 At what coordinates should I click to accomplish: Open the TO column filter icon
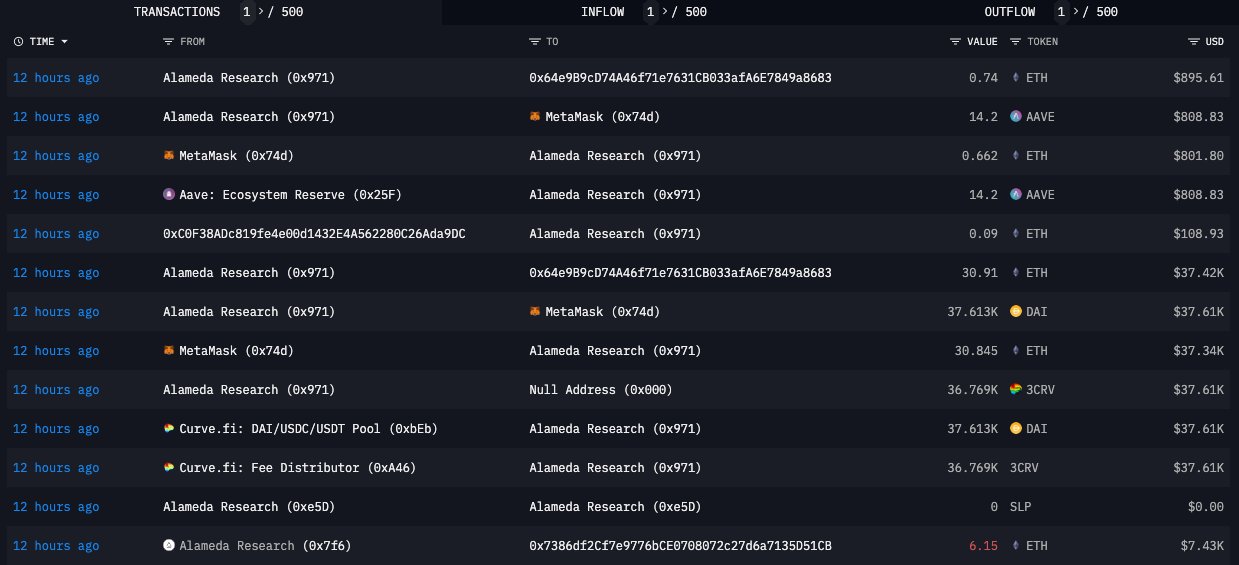point(534,42)
